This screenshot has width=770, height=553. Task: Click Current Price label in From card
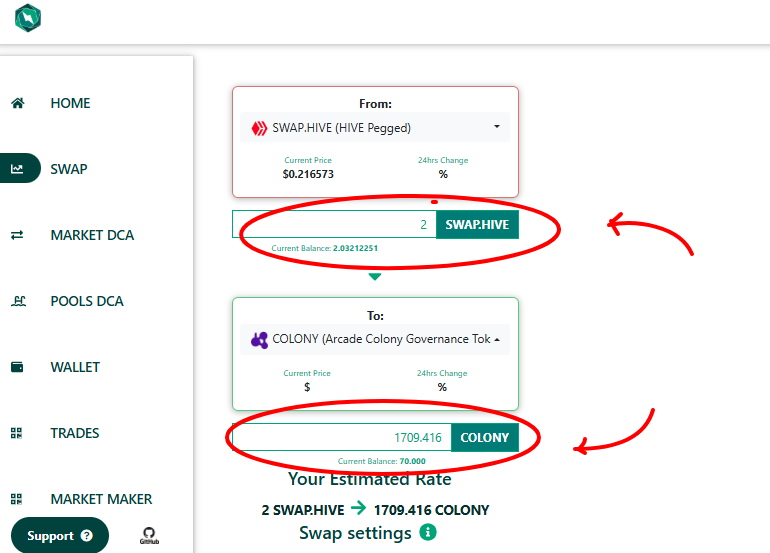308,160
